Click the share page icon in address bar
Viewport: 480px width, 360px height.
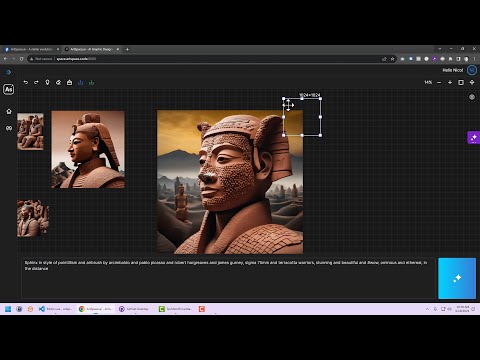384,59
